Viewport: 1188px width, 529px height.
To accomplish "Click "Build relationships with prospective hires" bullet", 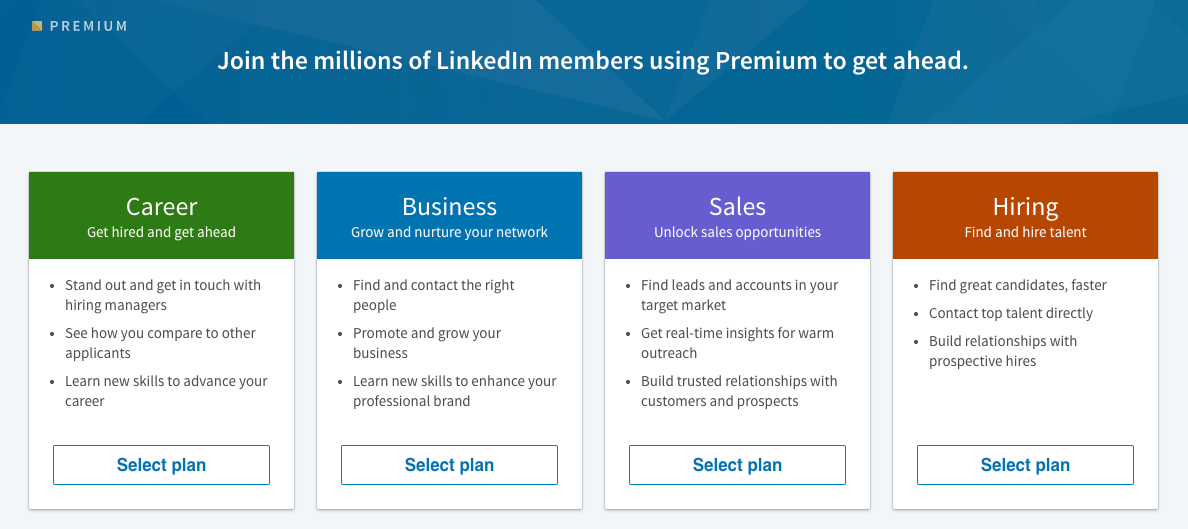I will tap(1003, 351).
